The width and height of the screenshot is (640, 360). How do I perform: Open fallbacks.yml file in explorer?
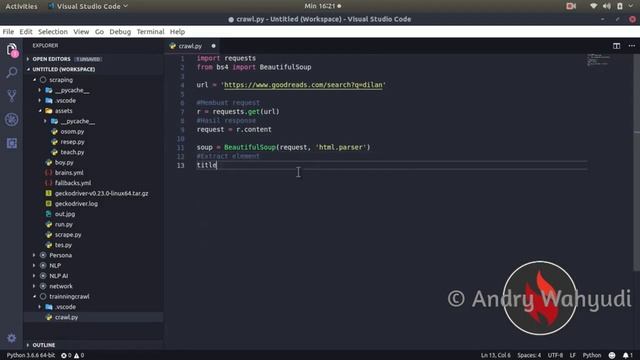point(73,183)
